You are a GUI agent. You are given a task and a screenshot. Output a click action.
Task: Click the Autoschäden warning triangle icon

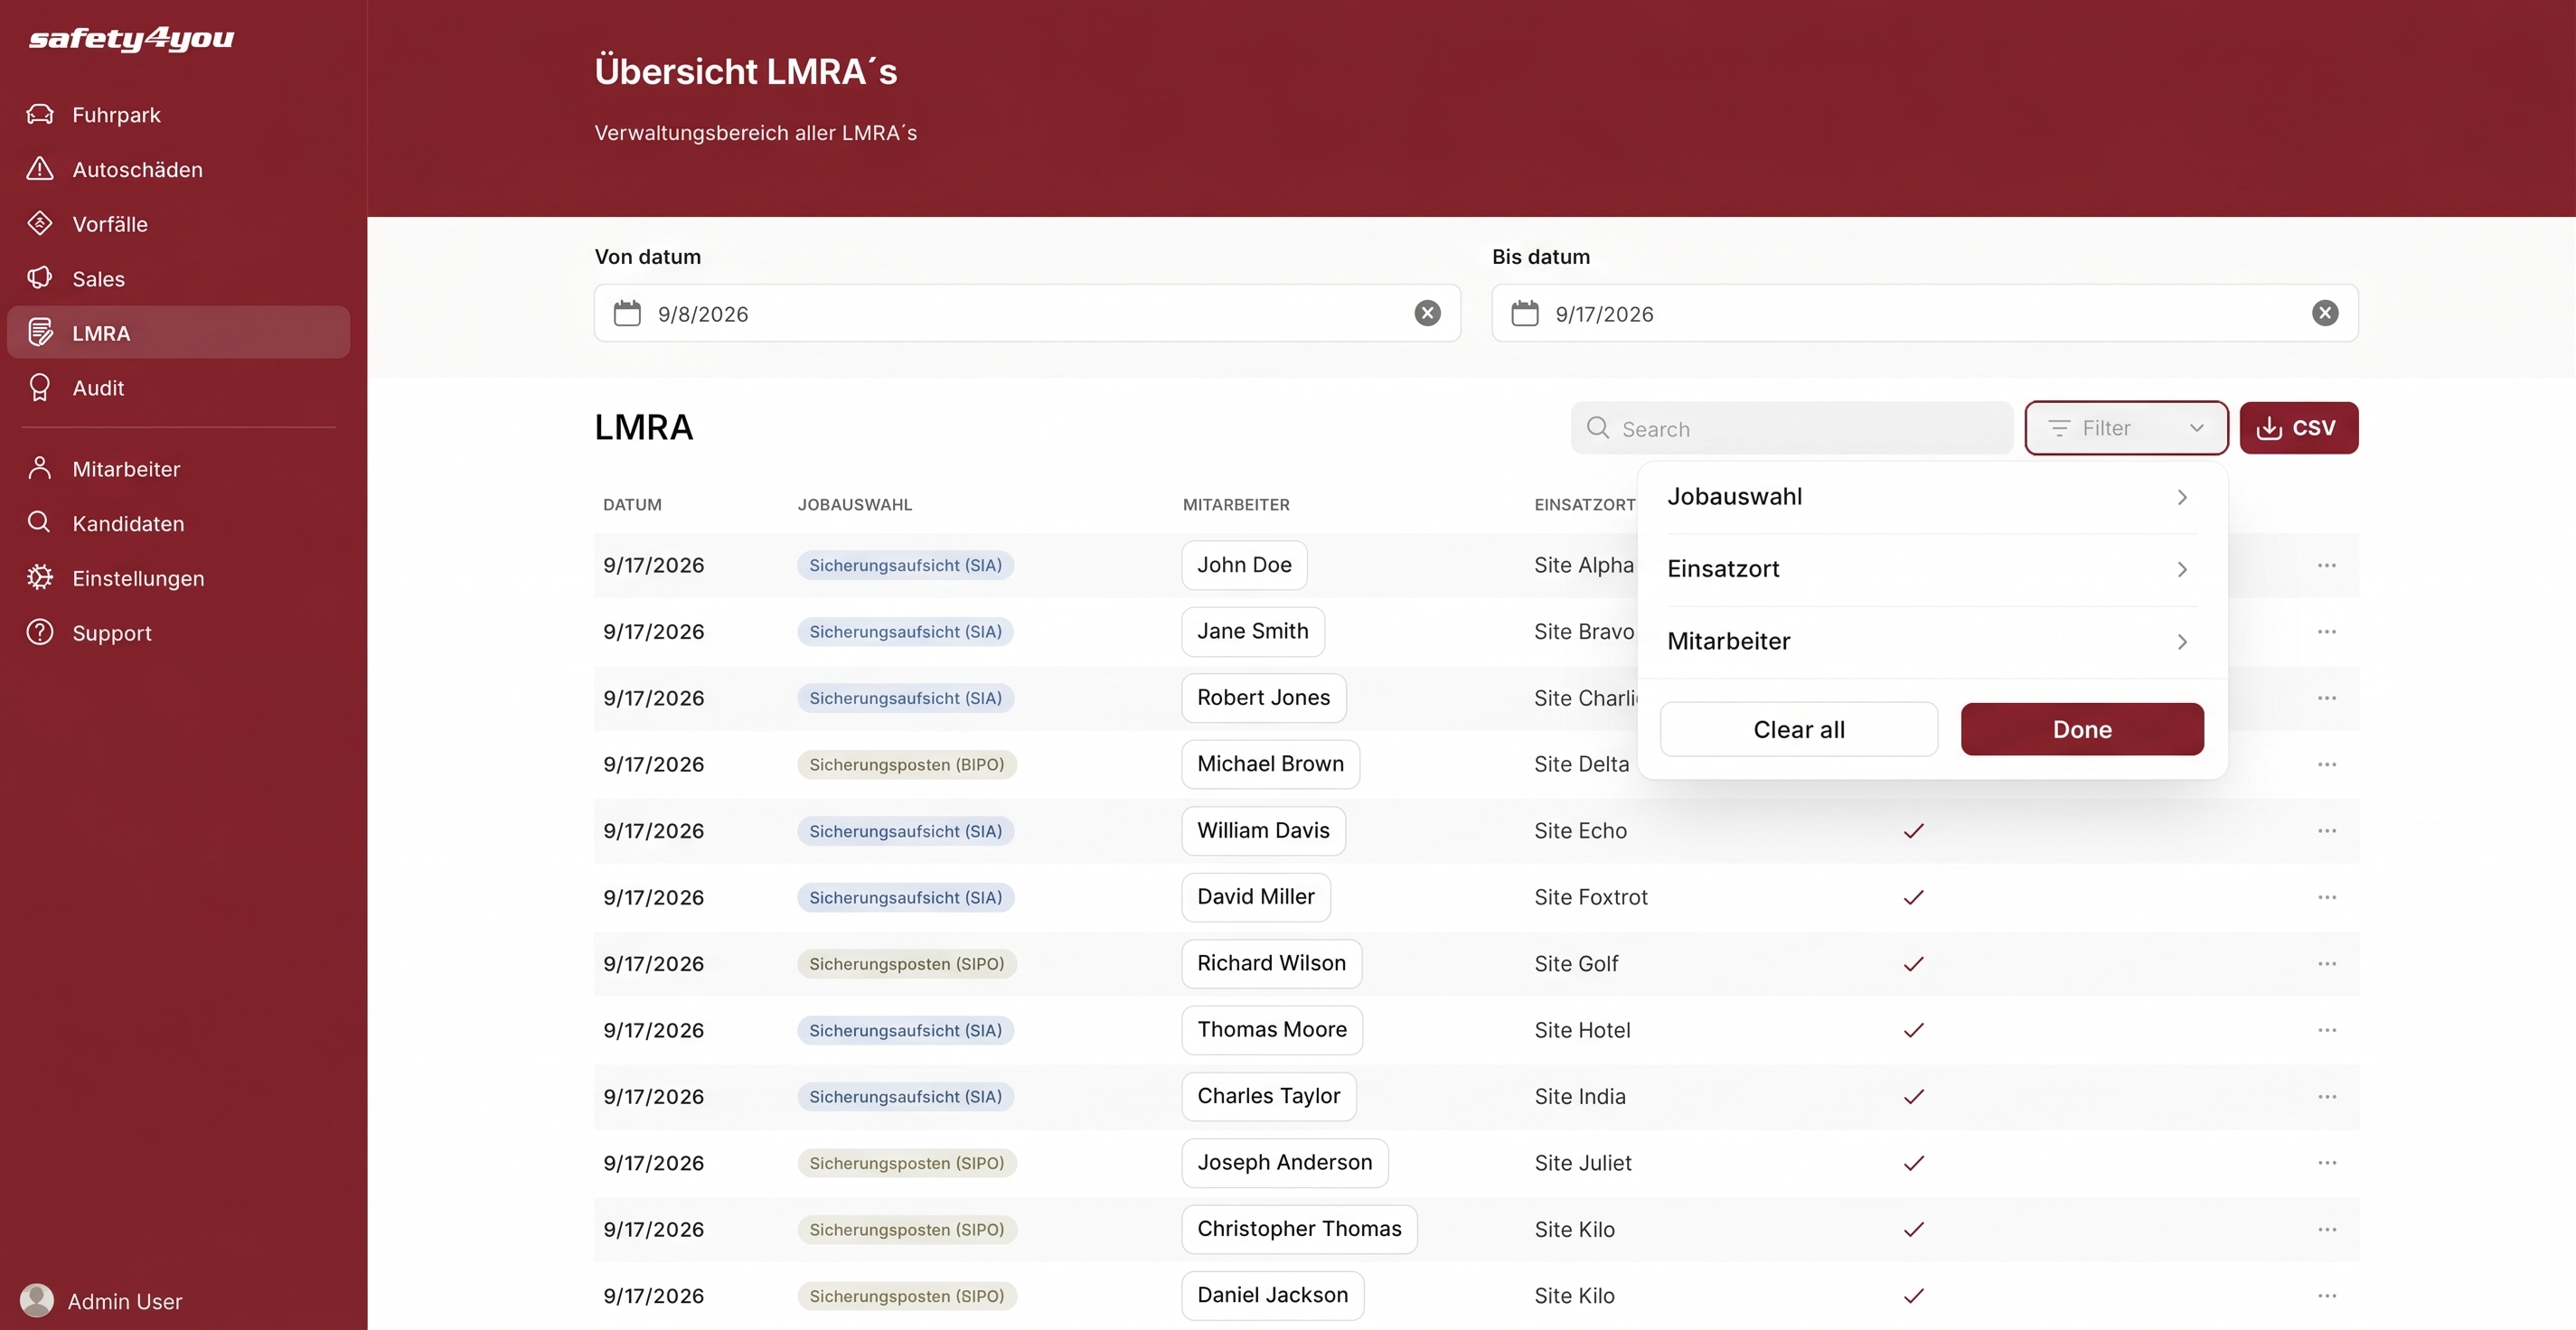tap(40, 169)
